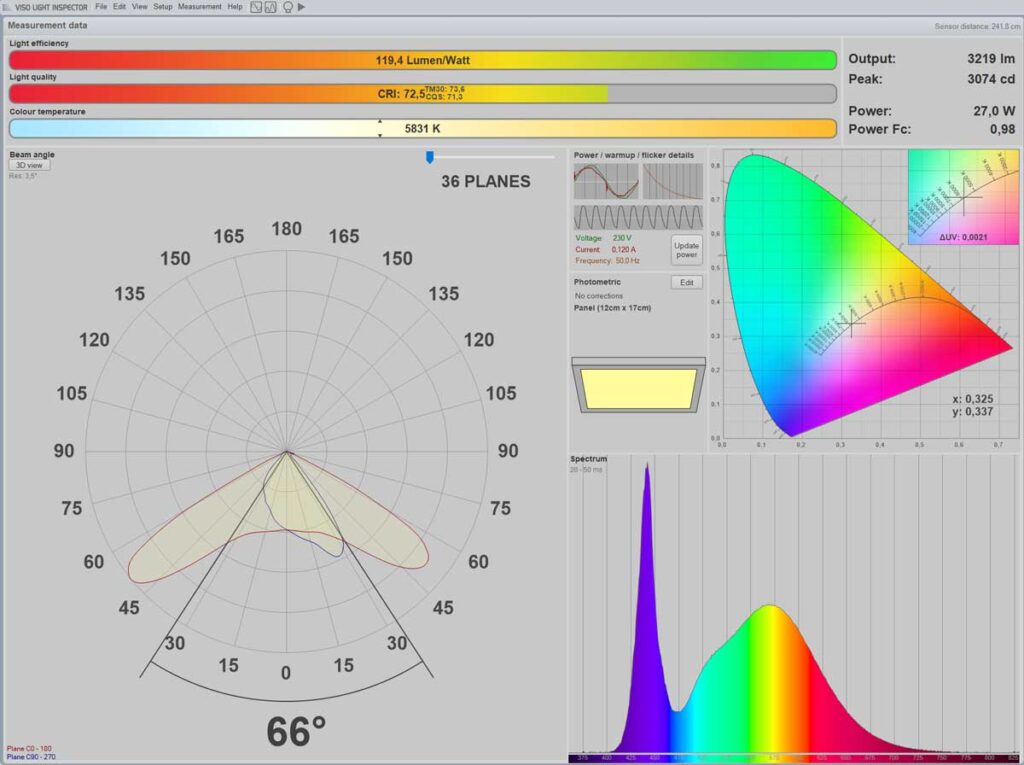Start a measurement using the play arrow icon
The height and width of the screenshot is (765, 1024).
[x=302, y=7]
